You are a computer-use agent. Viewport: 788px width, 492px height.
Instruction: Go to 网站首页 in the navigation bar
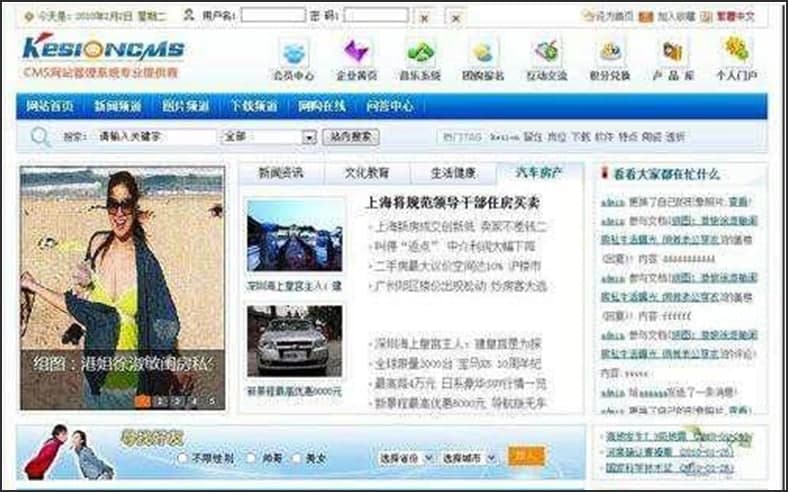(50, 107)
